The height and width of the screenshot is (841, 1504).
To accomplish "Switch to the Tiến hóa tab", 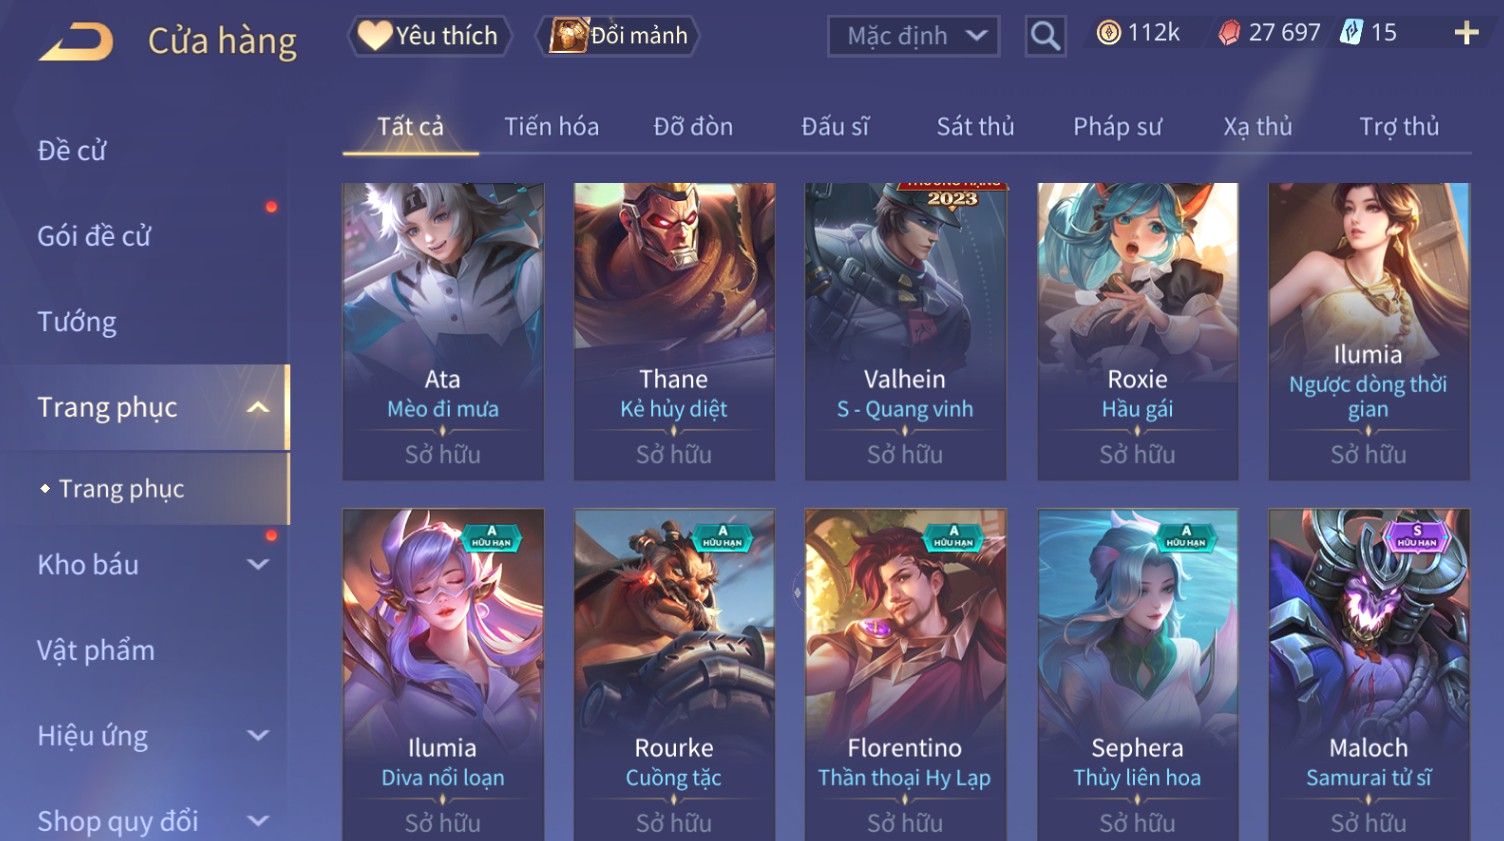I will [551, 126].
